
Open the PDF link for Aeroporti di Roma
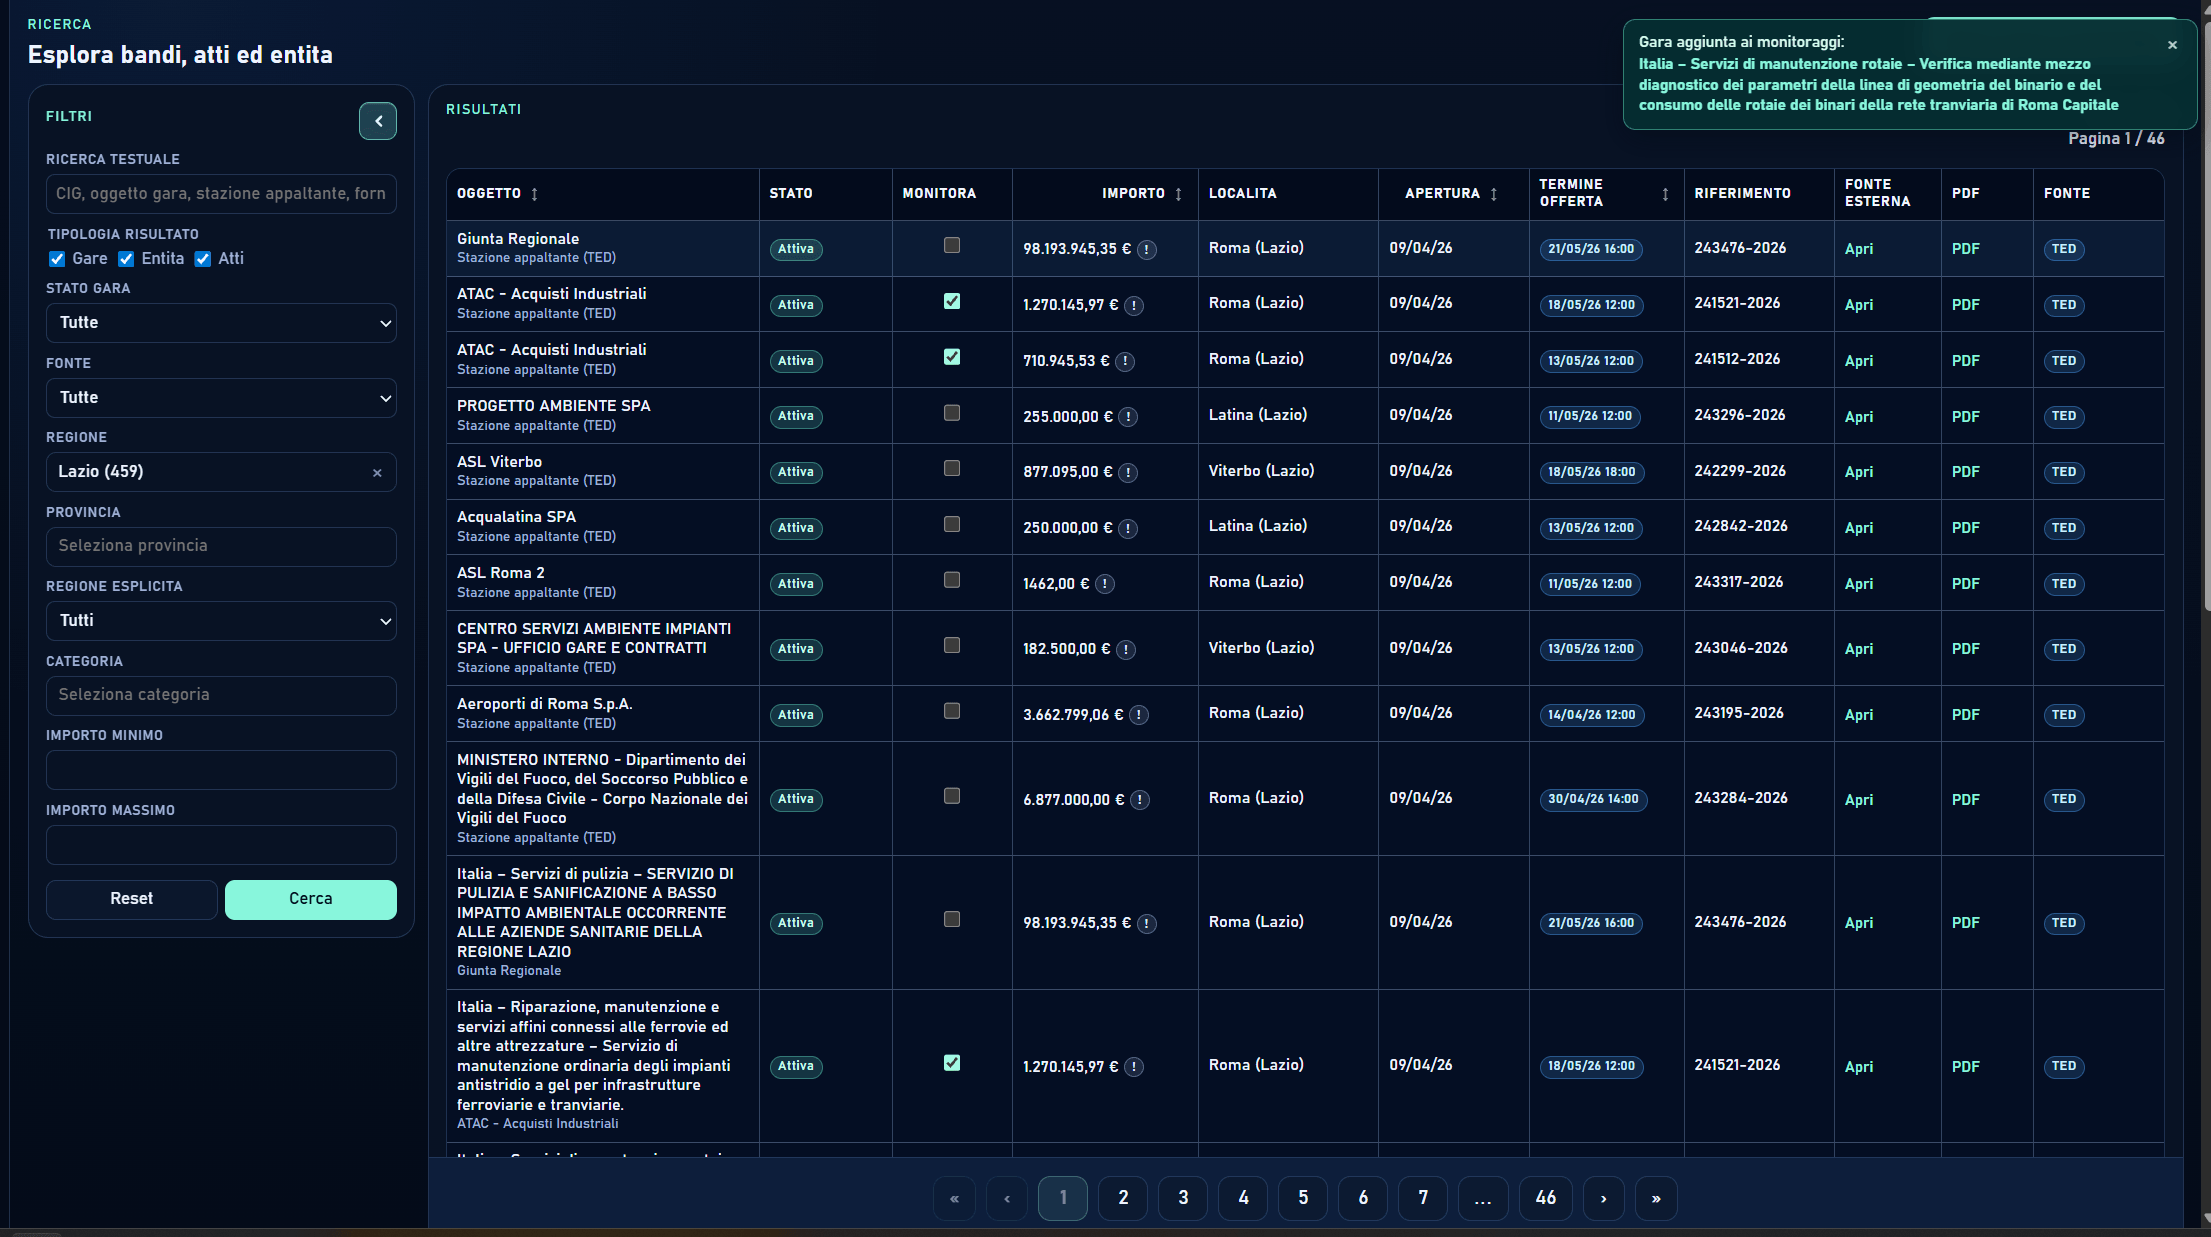1965,715
